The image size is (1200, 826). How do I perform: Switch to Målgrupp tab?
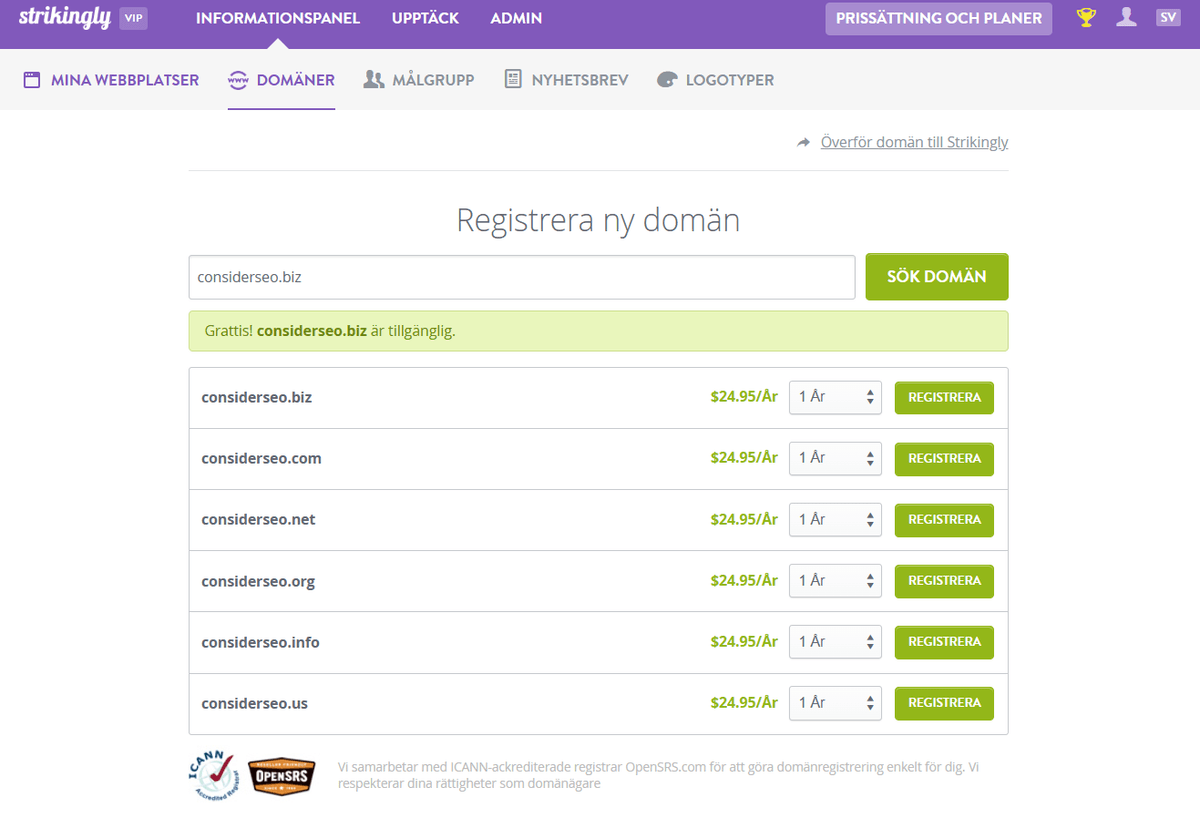[418, 80]
